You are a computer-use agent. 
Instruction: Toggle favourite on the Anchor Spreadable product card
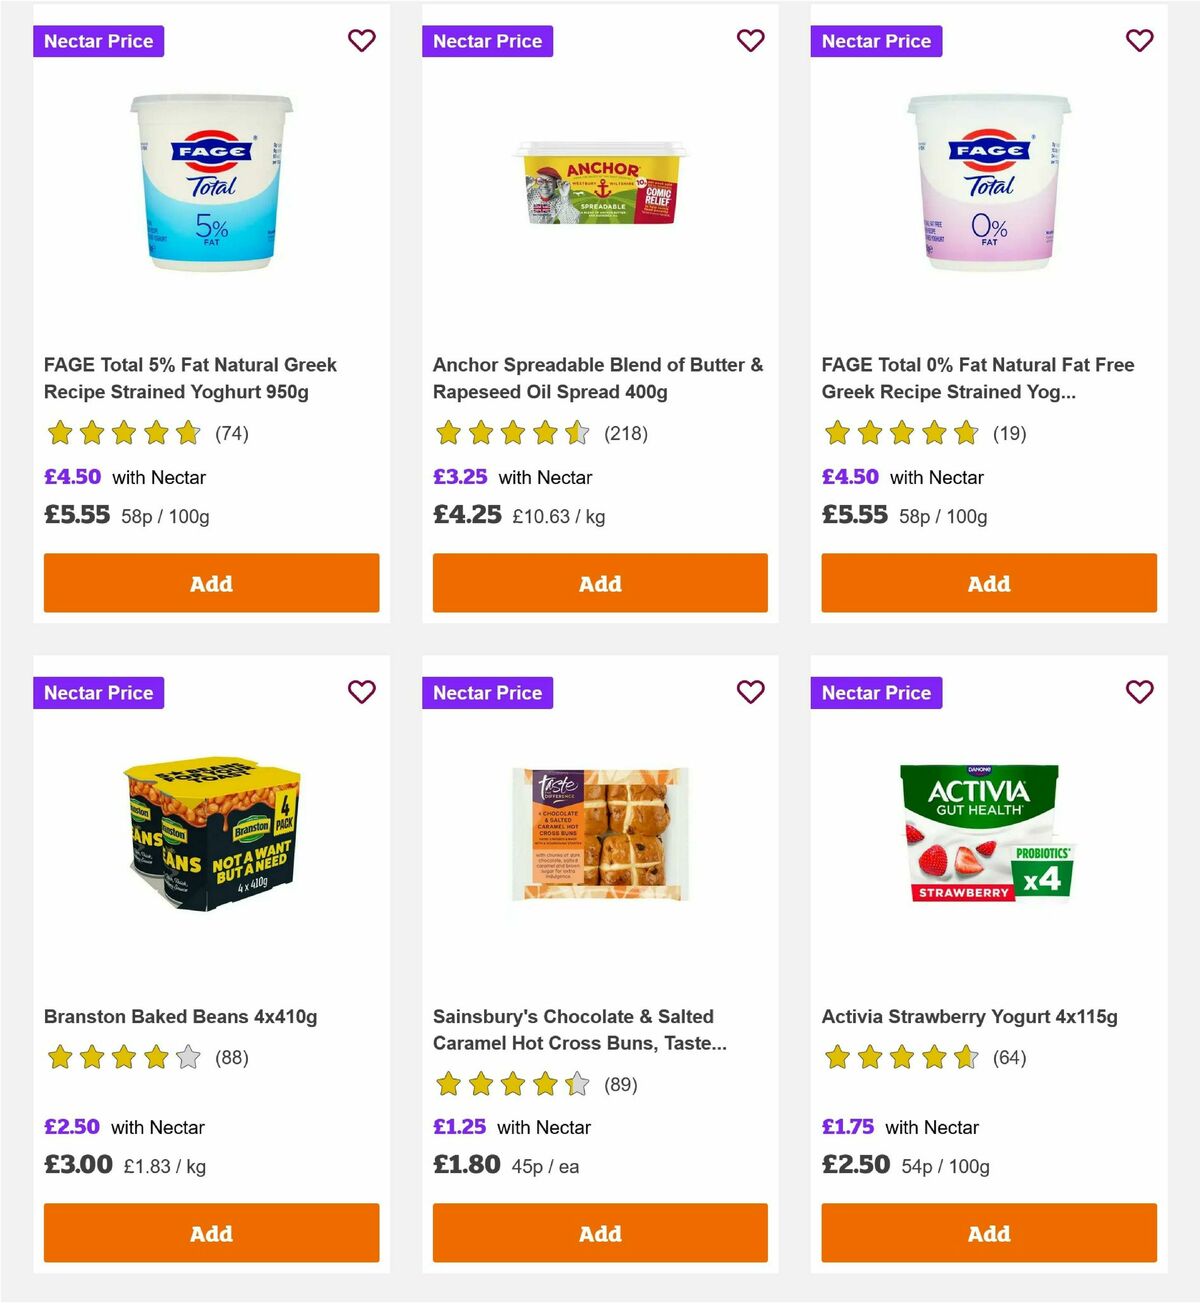[x=750, y=40]
